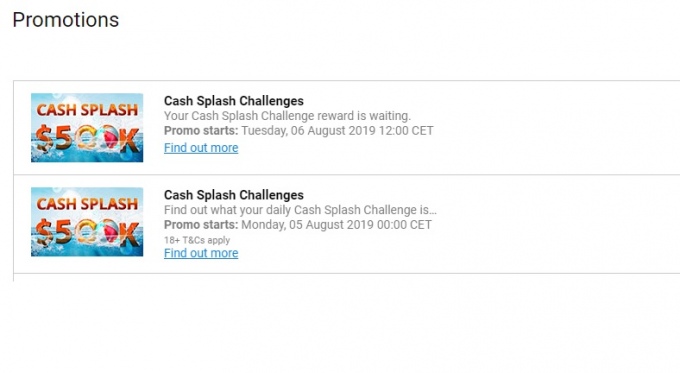Click the first Cash Splash Challenges title
This screenshot has height=373, width=680.
coord(233,101)
